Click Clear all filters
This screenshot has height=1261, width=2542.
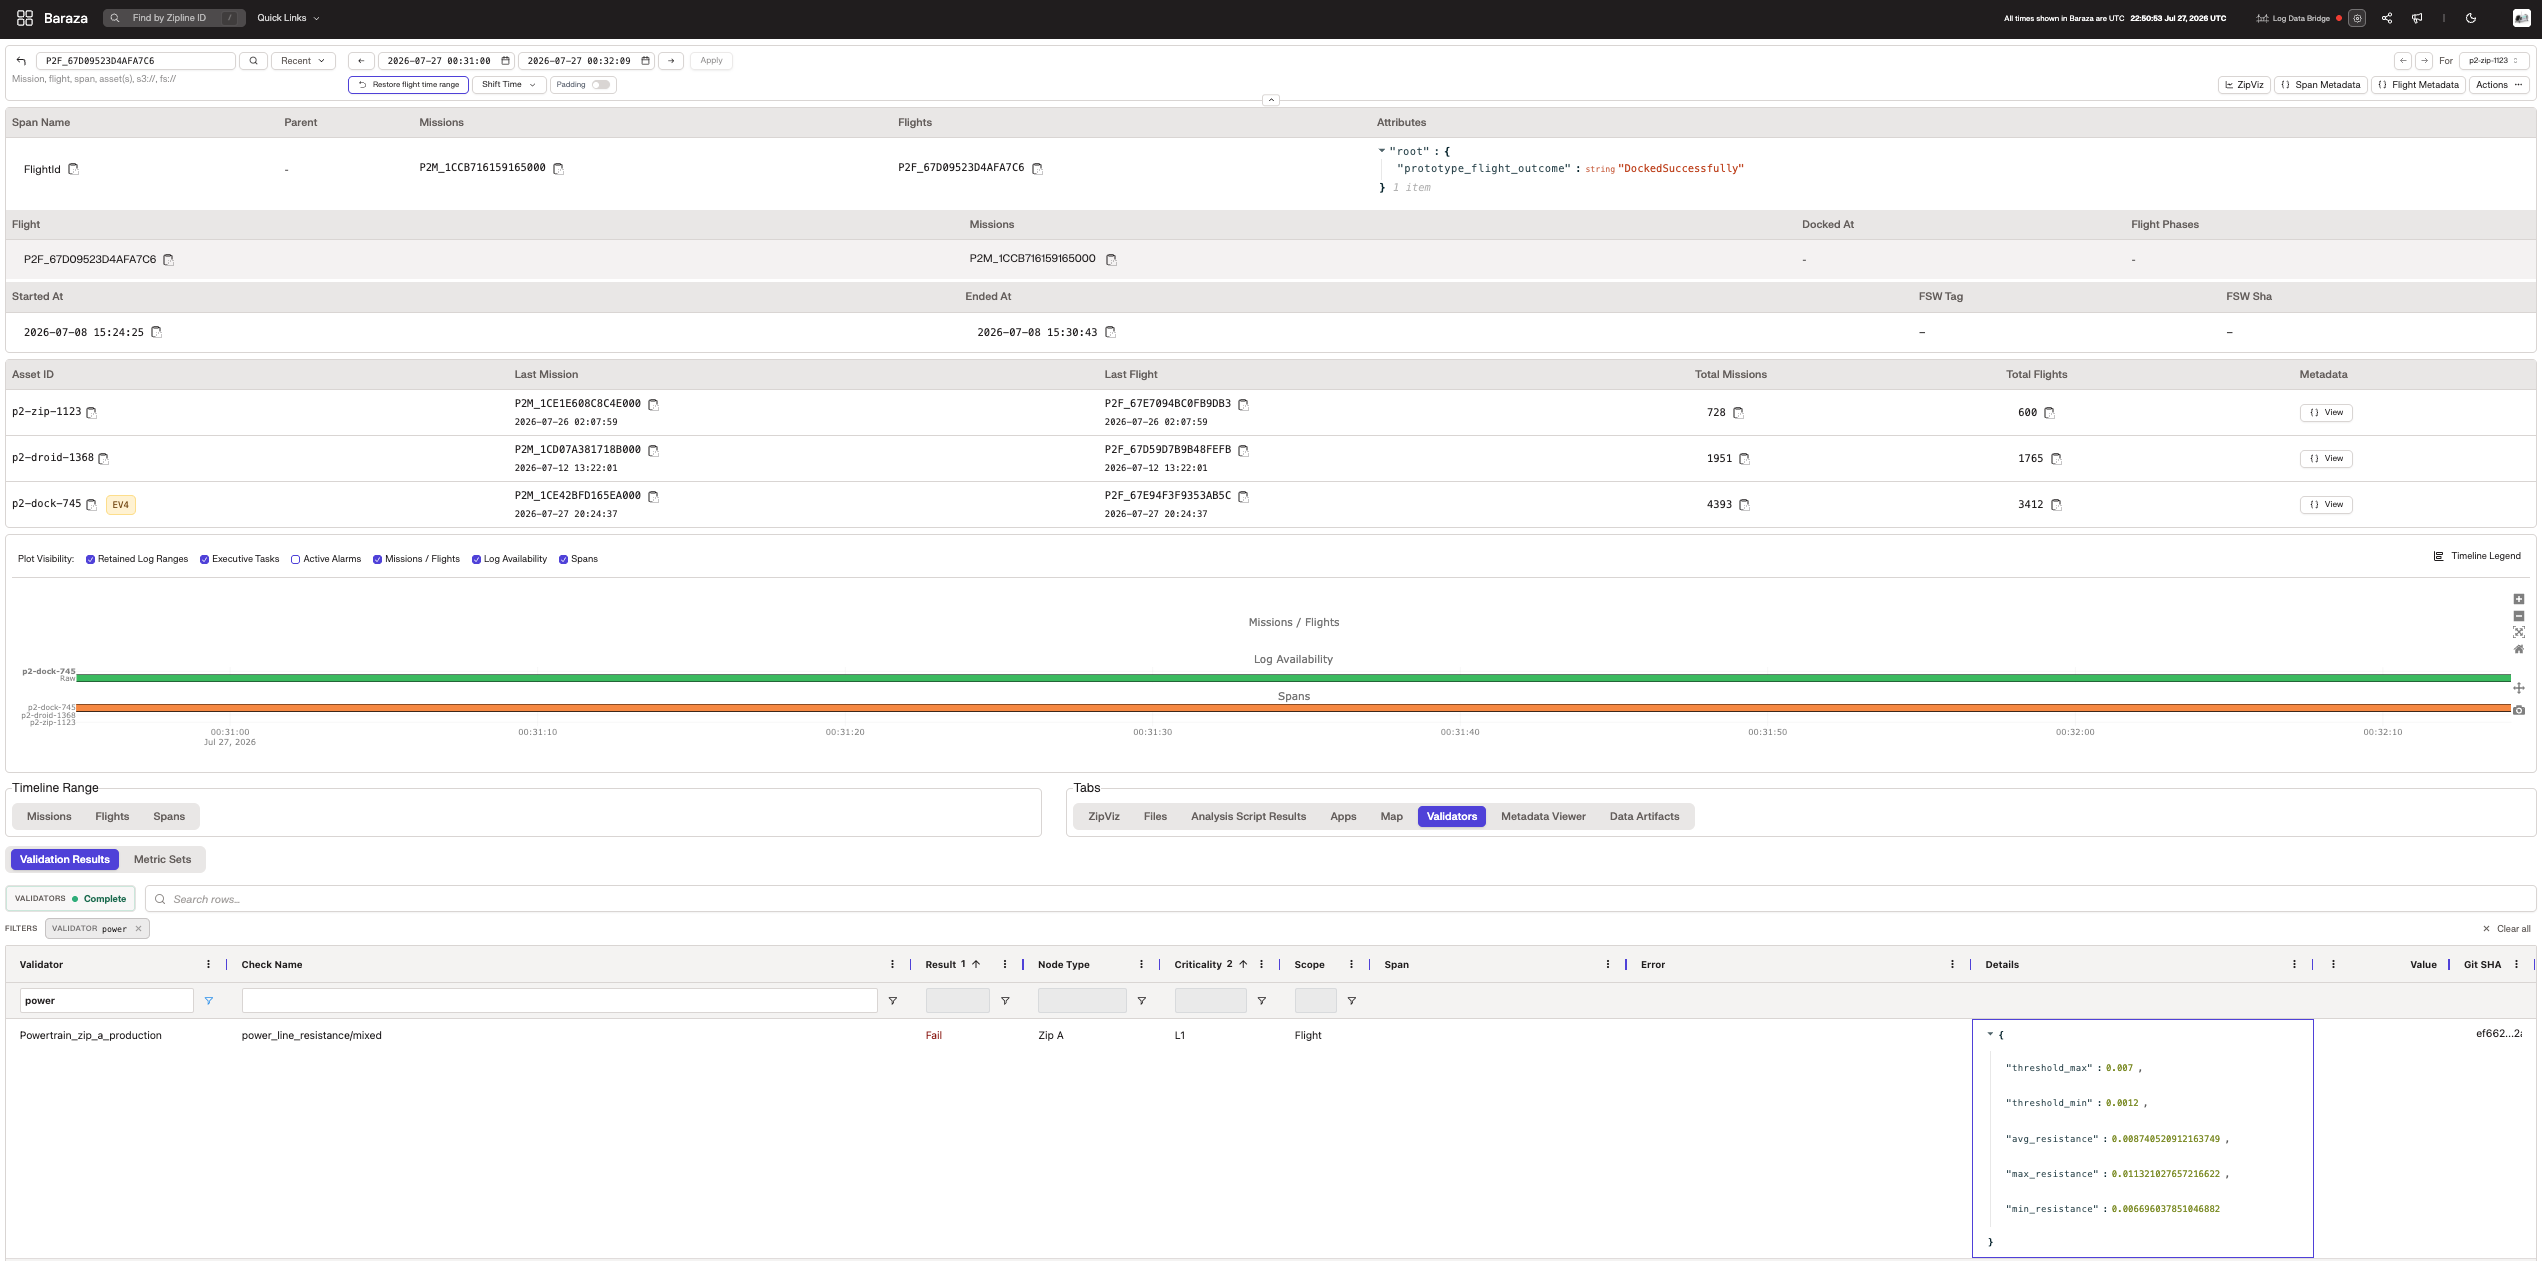tap(2506, 929)
